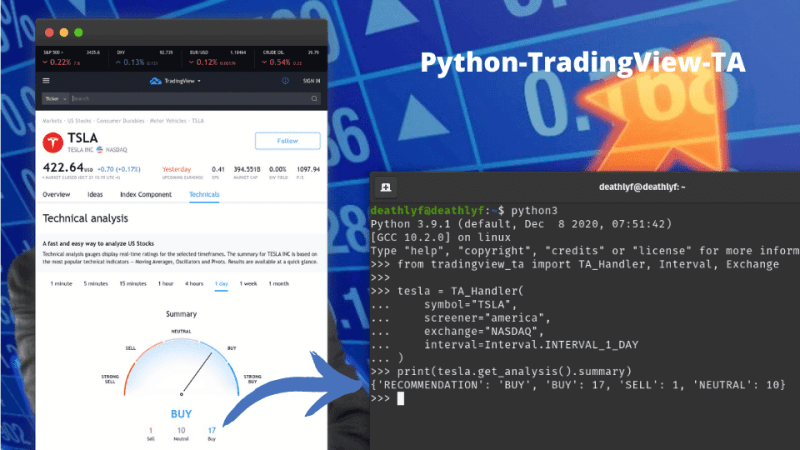
Task: Switch to the Technicals tab
Action: pos(204,194)
